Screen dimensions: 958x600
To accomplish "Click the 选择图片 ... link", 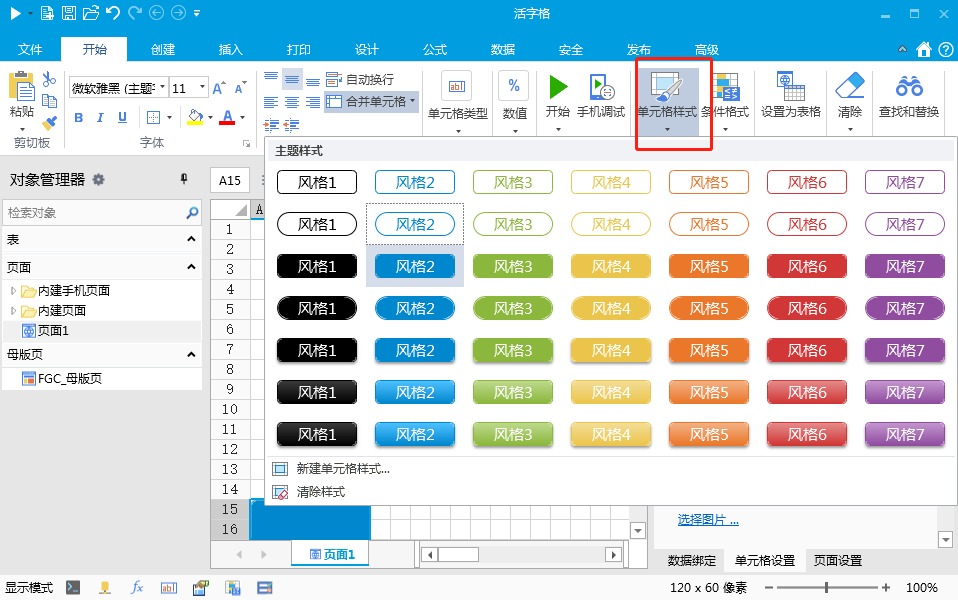I will point(708,520).
